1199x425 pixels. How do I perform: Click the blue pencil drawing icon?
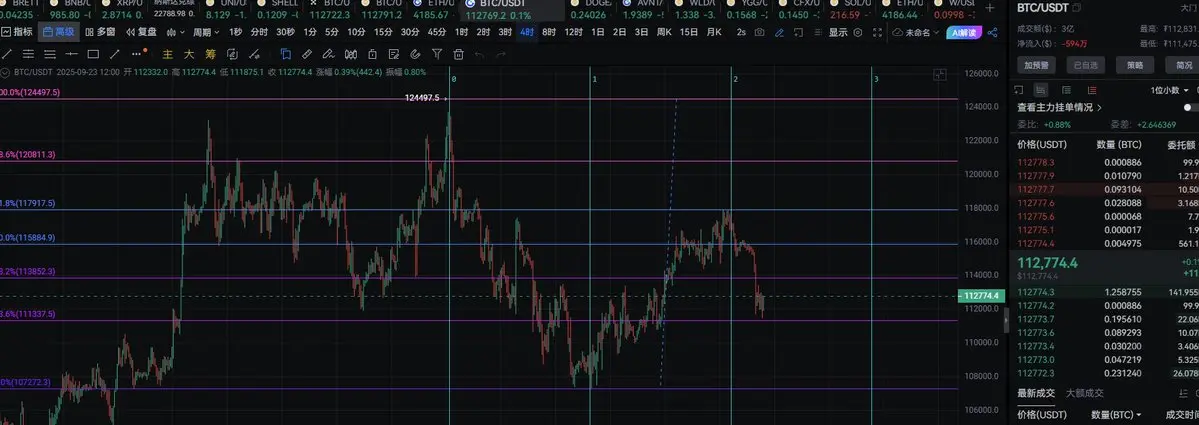(x=779, y=32)
